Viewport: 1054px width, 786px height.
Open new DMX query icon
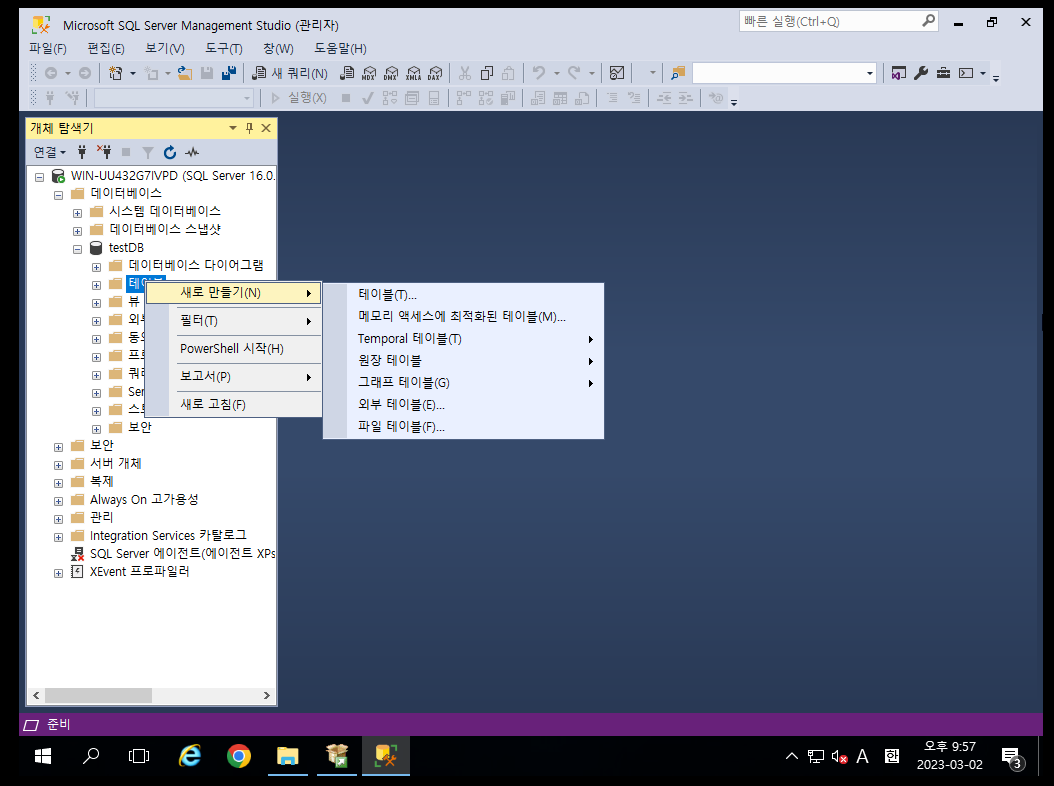(x=391, y=73)
